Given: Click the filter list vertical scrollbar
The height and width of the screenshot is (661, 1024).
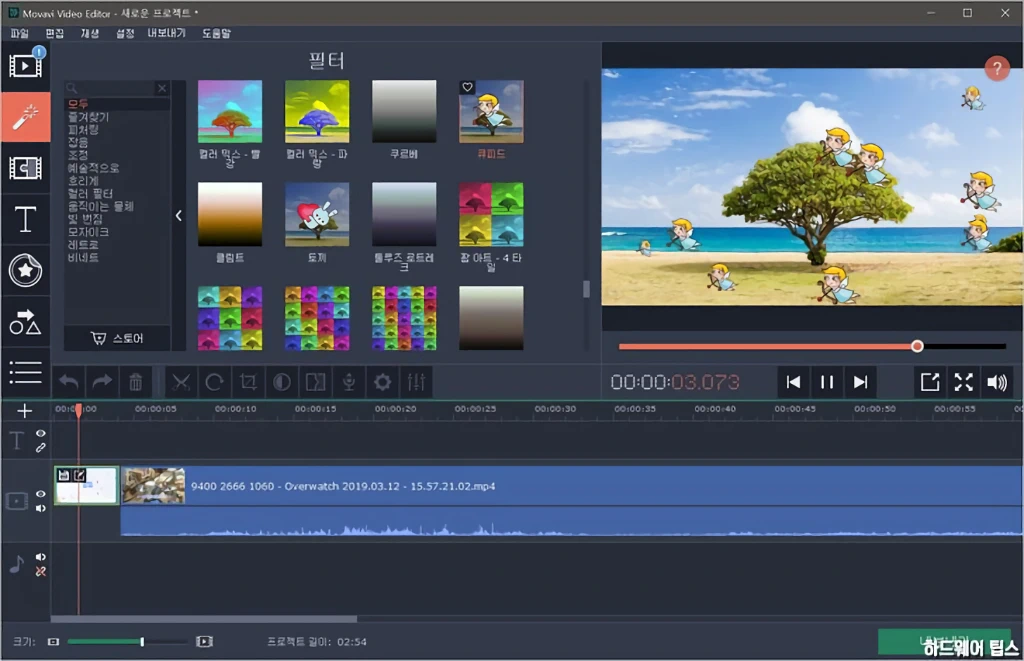Looking at the screenshot, I should pos(586,289).
